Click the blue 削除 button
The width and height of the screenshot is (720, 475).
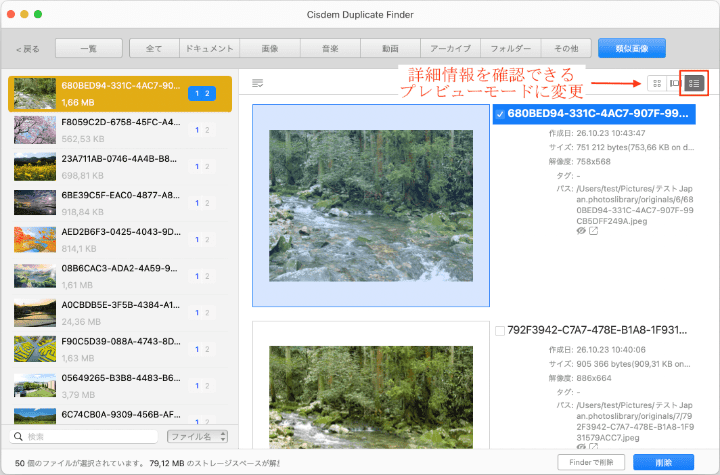click(x=664, y=462)
